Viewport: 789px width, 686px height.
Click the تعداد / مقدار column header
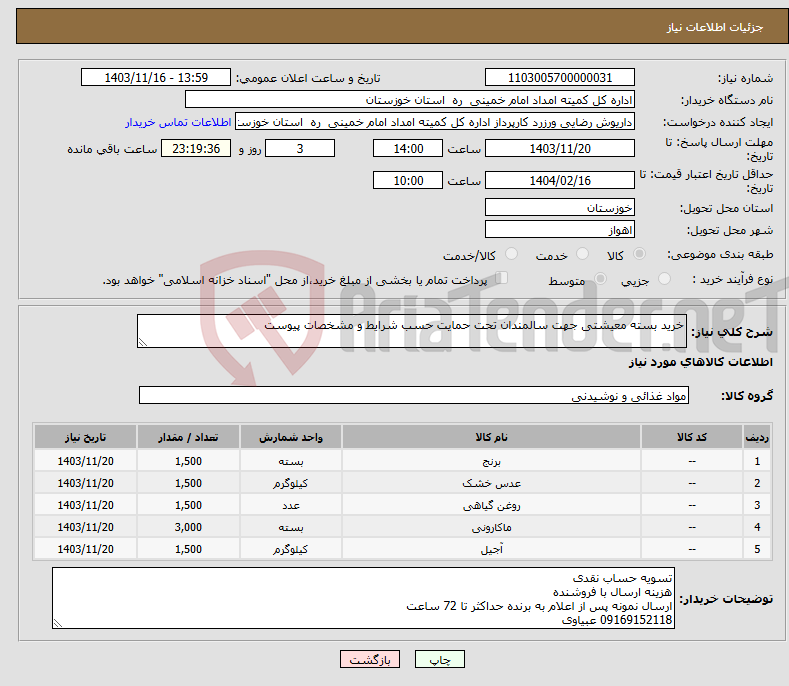(188, 437)
